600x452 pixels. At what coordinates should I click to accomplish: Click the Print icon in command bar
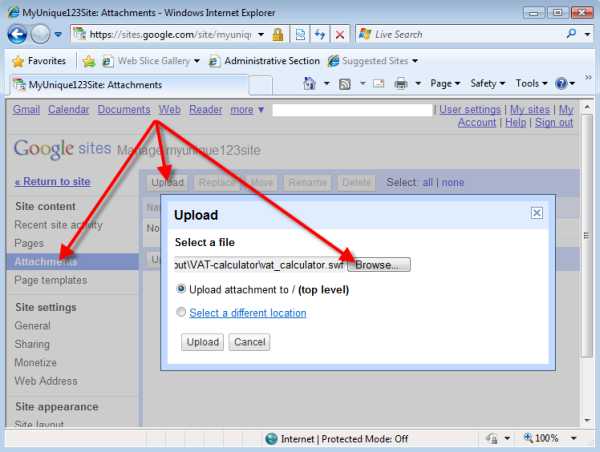coord(401,83)
